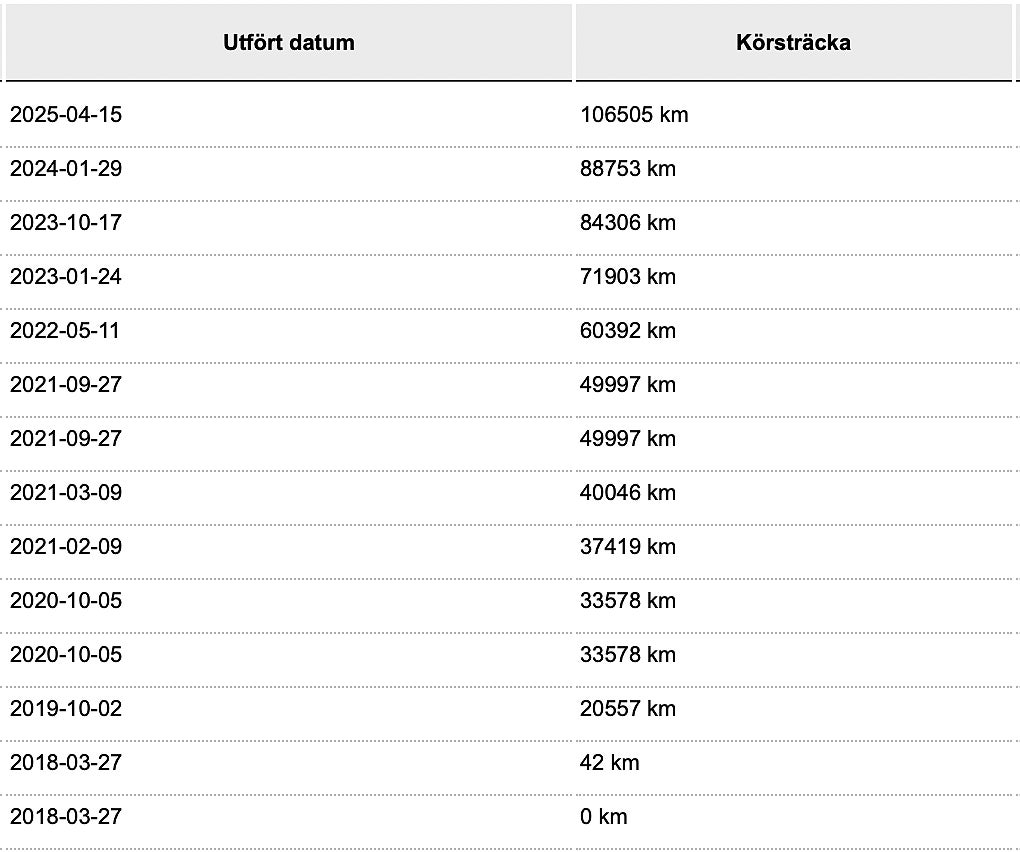This screenshot has width=1020, height=852.
Task: Click the 84306 km mileage cell
Action: pos(628,223)
